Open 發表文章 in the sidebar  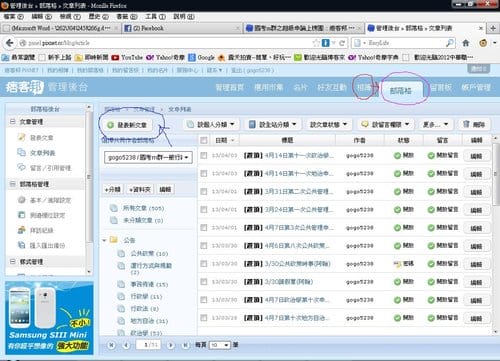[36, 137]
